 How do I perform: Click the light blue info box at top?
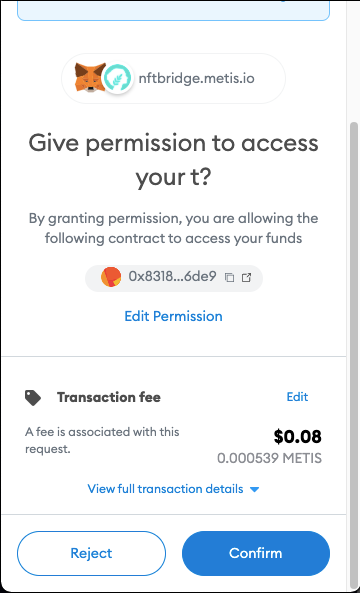(x=174, y=10)
